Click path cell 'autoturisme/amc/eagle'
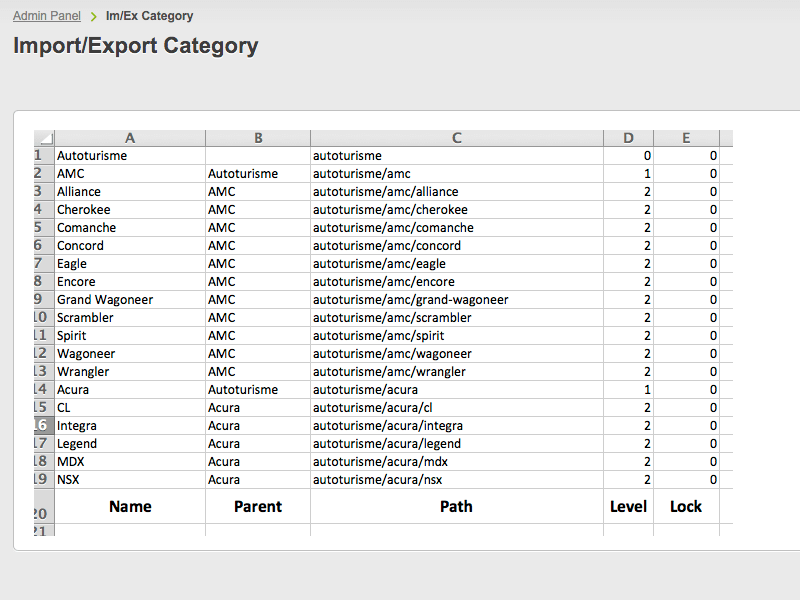This screenshot has width=800, height=600. 457,264
